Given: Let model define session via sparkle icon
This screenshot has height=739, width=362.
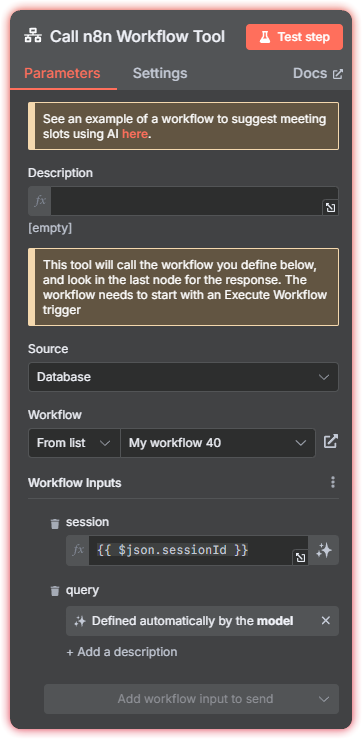Looking at the screenshot, I should tap(324, 550).
